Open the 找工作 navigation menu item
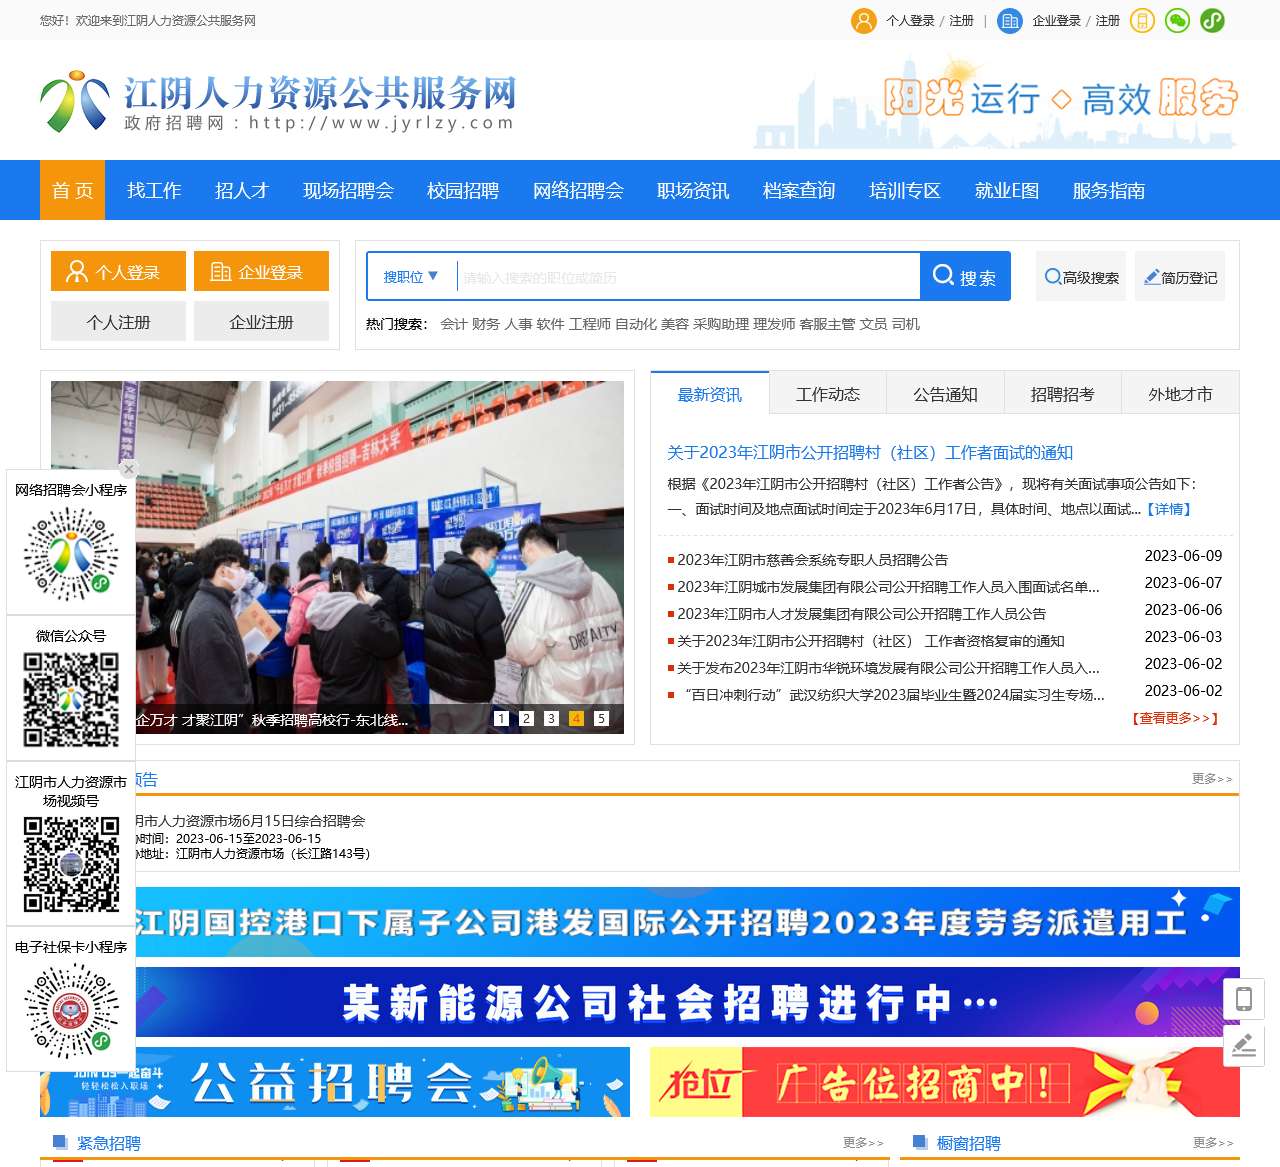The width and height of the screenshot is (1280, 1167). 154,190
